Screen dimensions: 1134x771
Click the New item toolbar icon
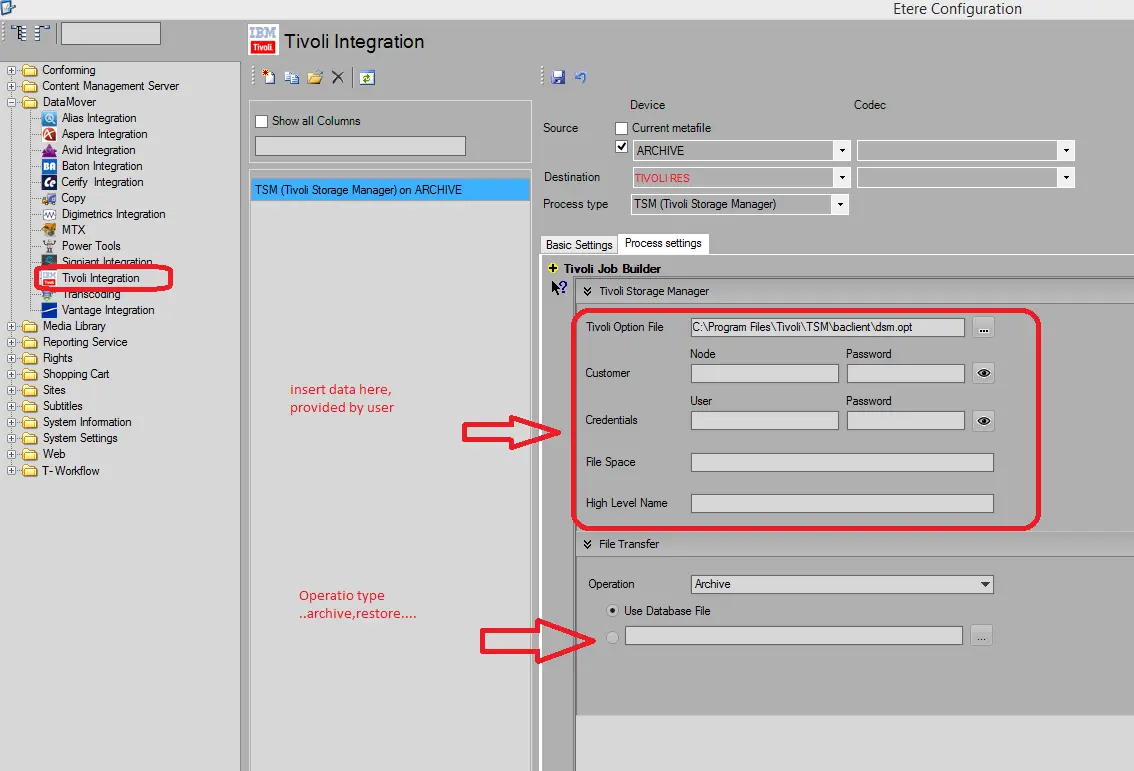268,77
